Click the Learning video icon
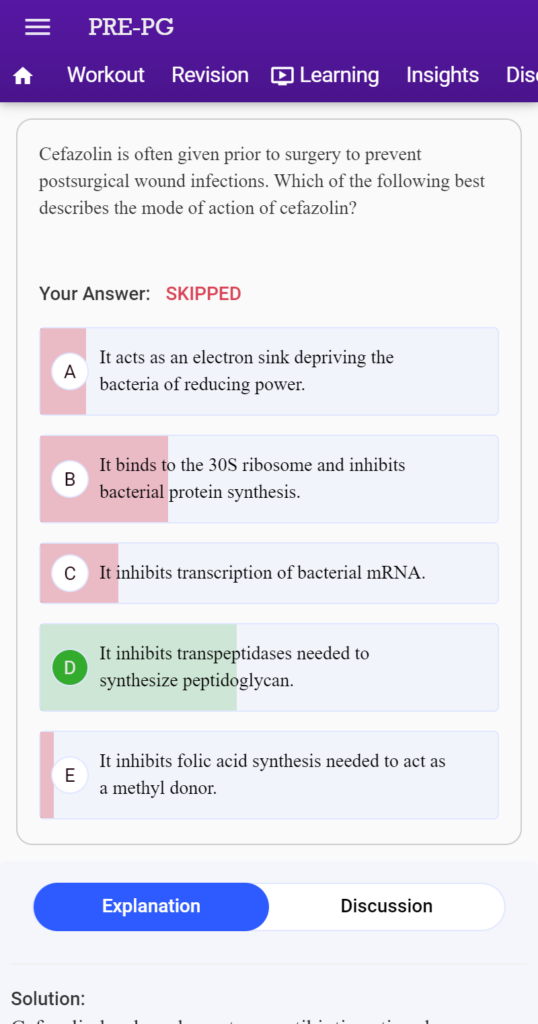Image resolution: width=538 pixels, height=1024 pixels. tap(282, 76)
